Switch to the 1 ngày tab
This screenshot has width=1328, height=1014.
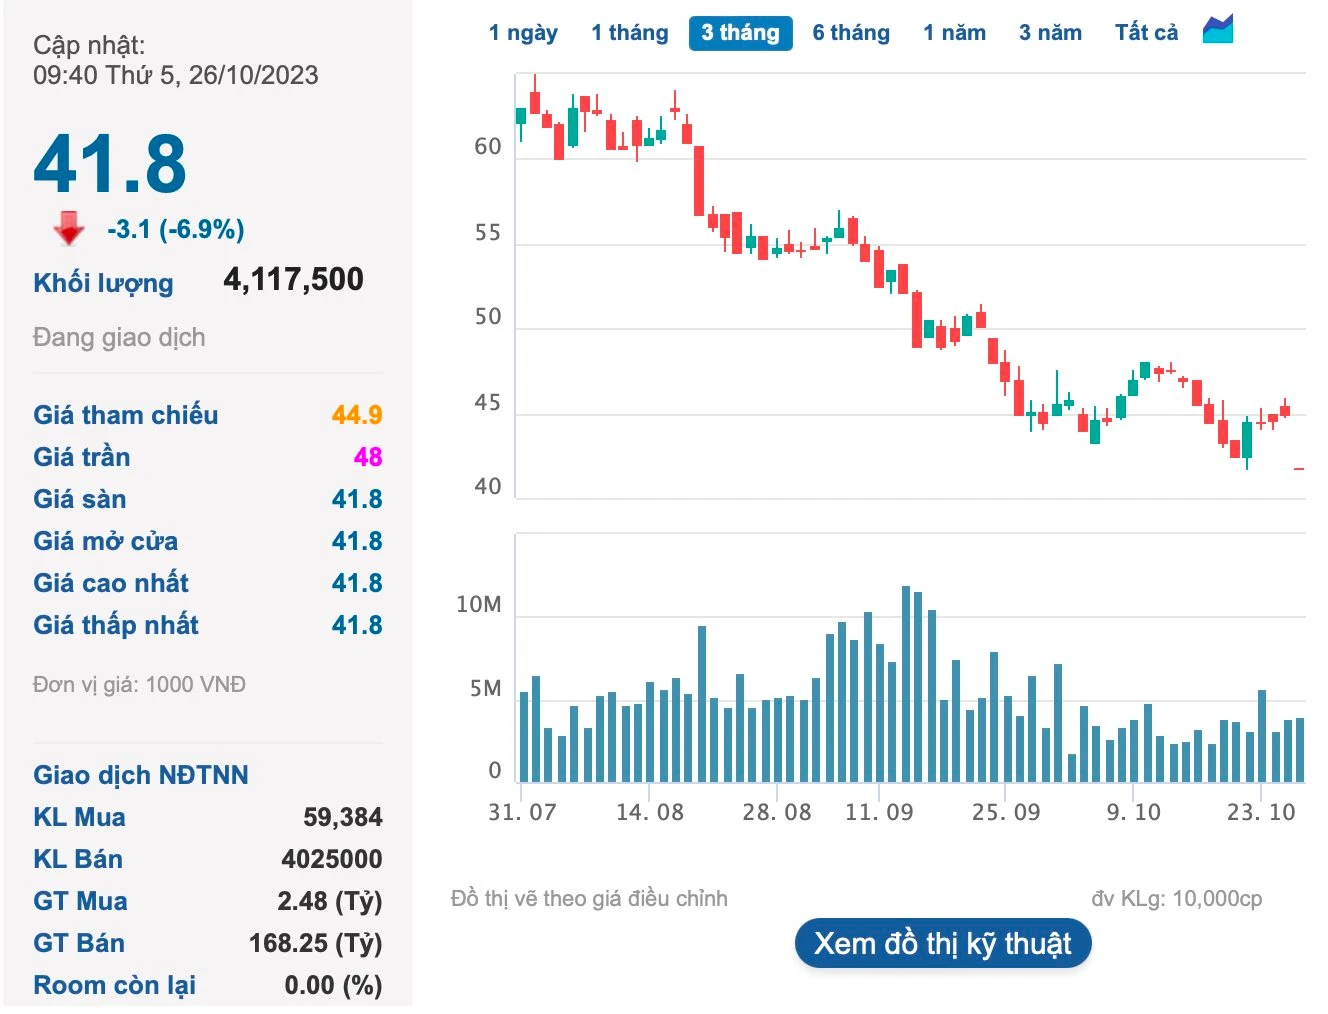(523, 33)
